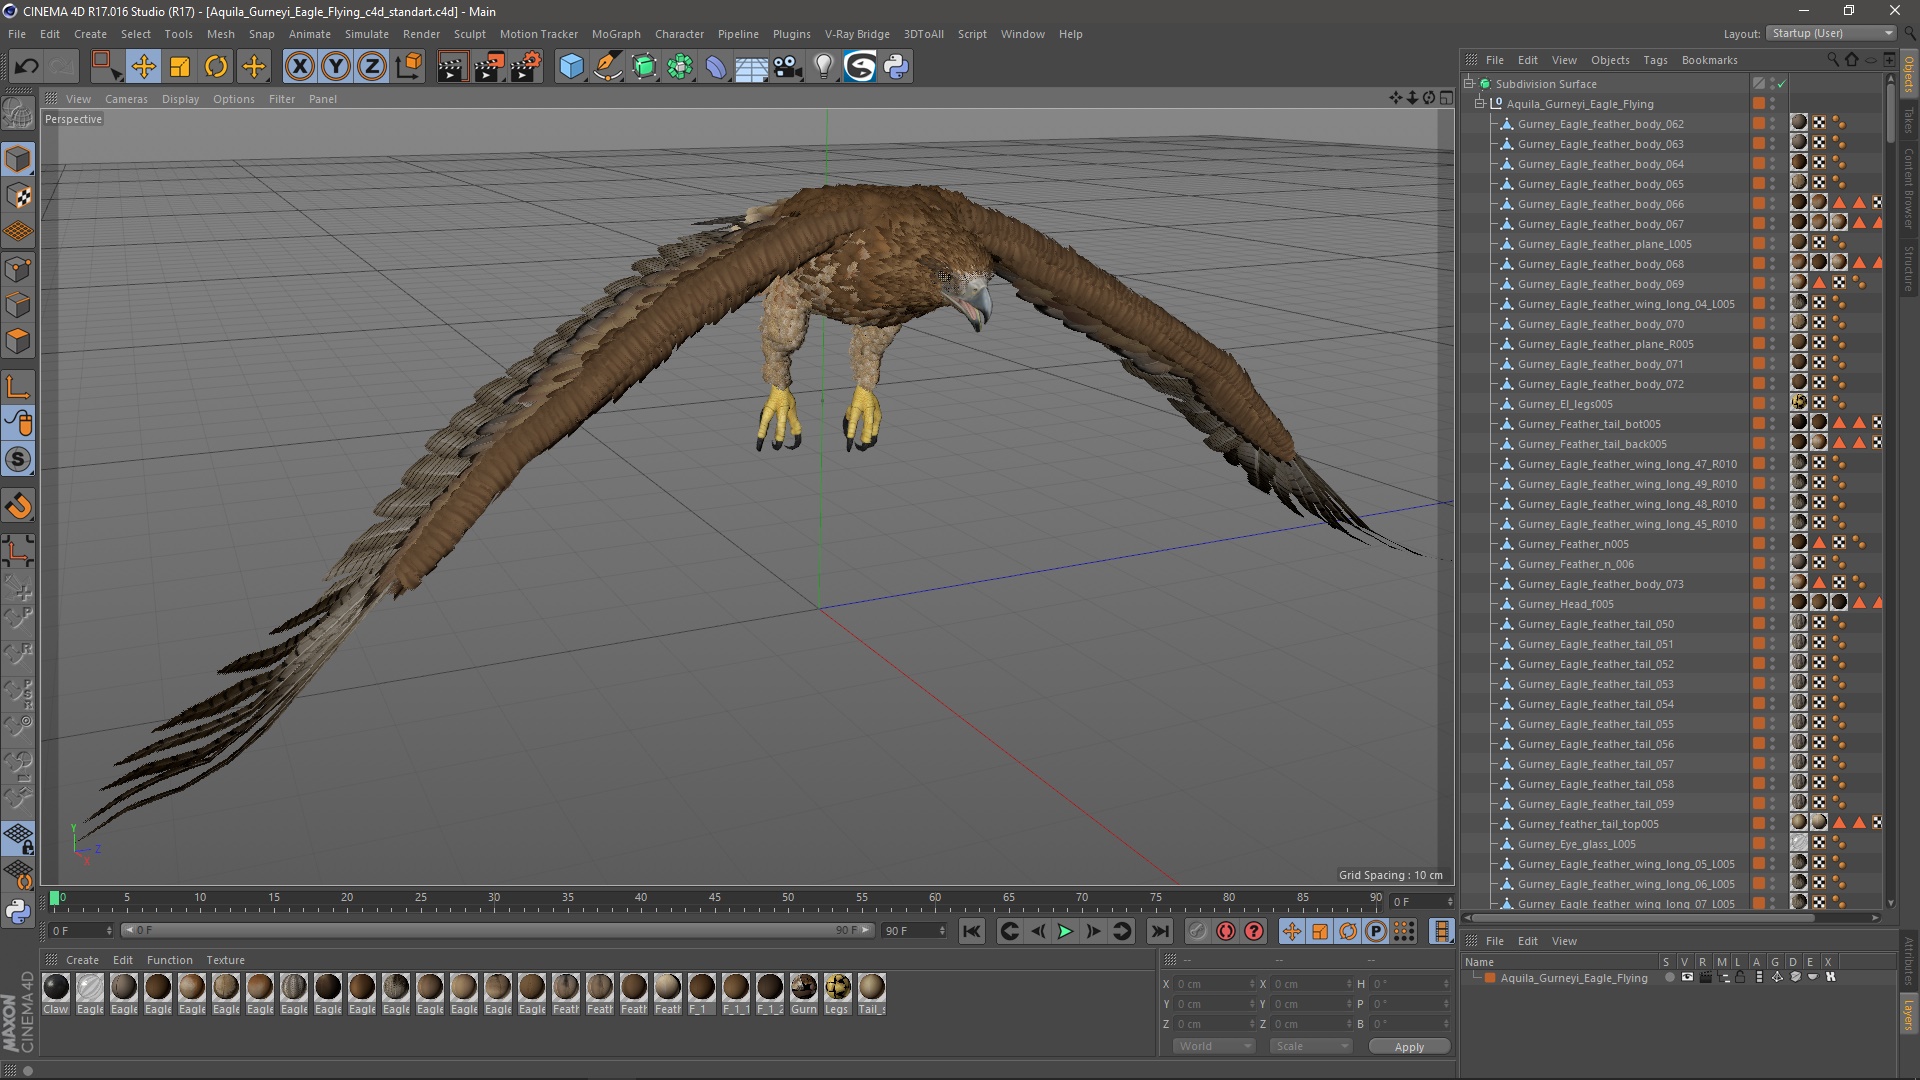Select the Gurn material thumbnail
The height and width of the screenshot is (1080, 1920).
pos(804,988)
